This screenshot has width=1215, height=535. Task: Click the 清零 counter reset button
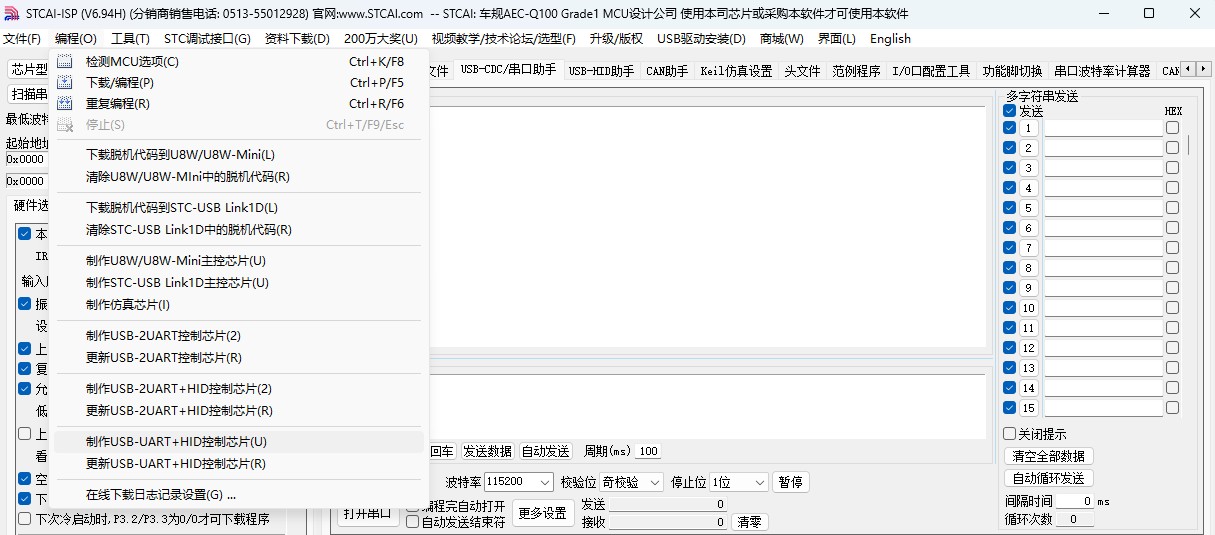pyautogui.click(x=749, y=522)
